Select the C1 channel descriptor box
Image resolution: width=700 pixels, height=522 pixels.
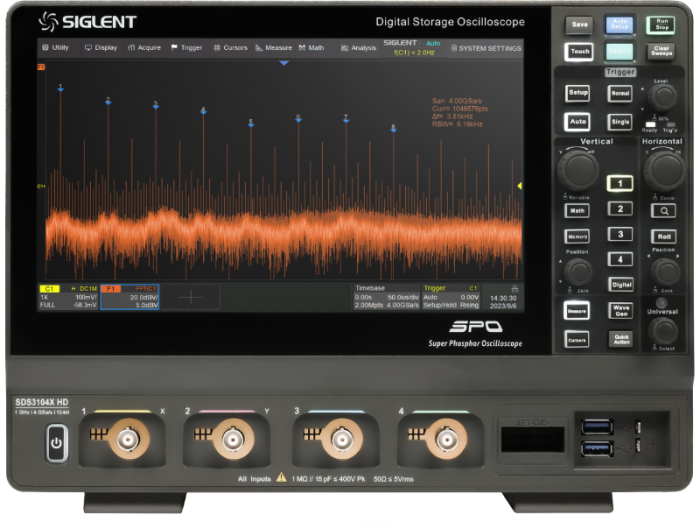pyautogui.click(x=68, y=297)
